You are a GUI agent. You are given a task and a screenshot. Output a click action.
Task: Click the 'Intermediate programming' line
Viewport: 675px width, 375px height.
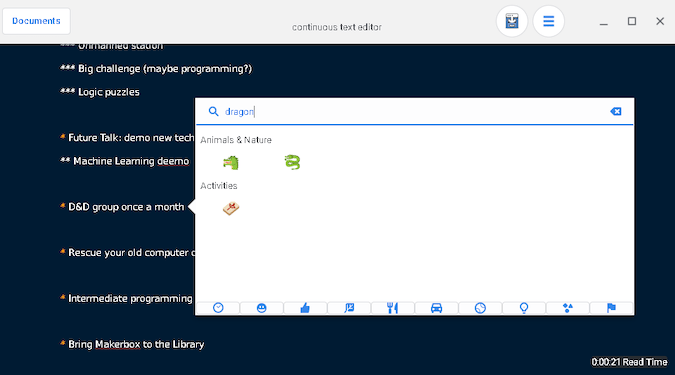tap(127, 298)
